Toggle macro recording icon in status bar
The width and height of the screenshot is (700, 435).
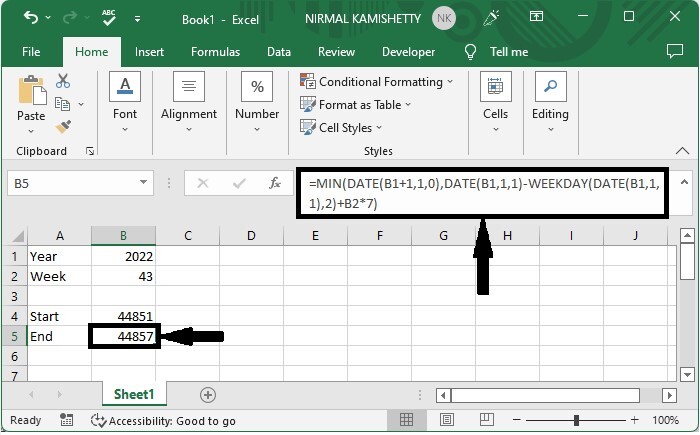66,420
